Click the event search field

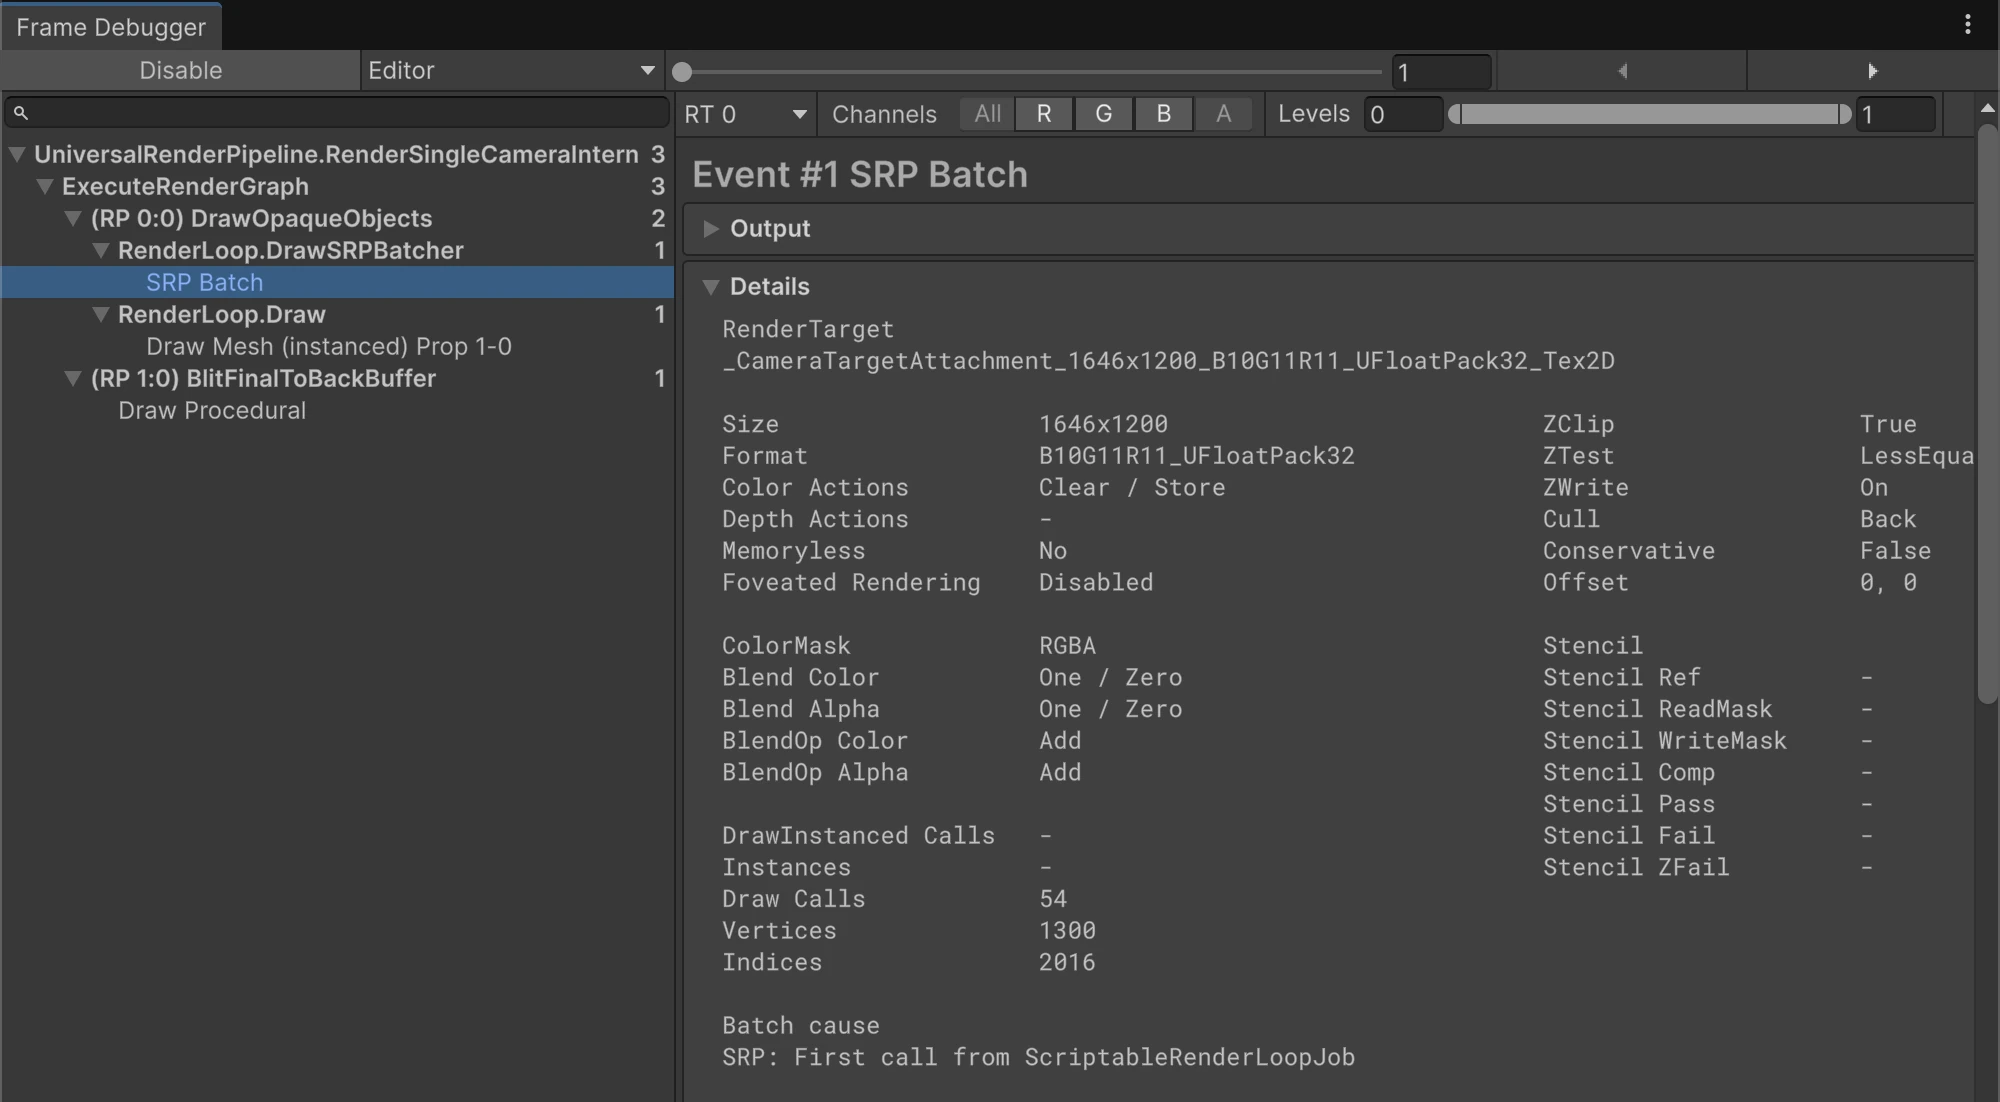(337, 113)
